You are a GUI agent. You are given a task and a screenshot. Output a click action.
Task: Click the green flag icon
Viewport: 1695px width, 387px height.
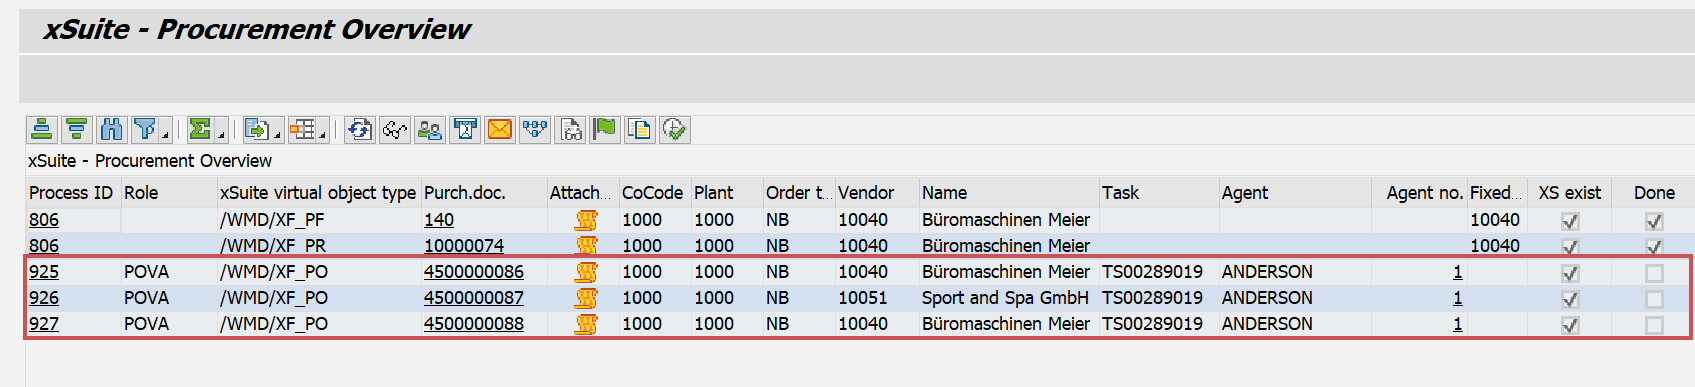tap(605, 129)
